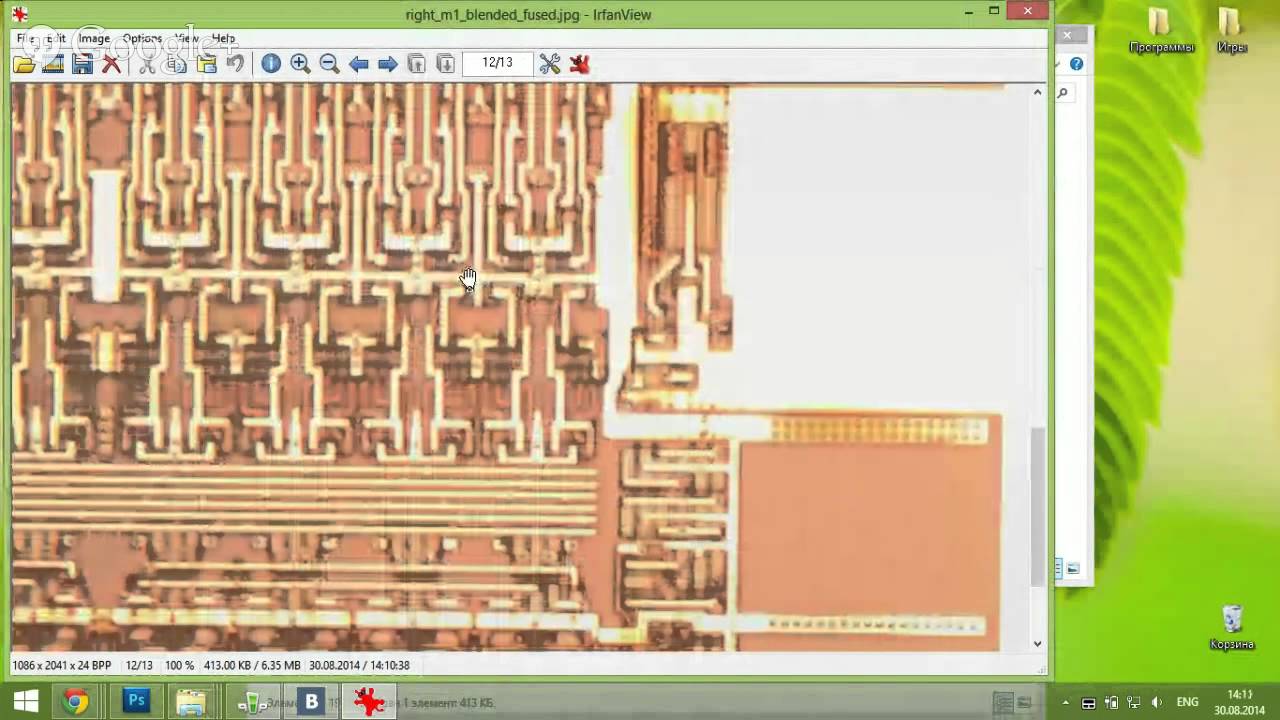
Task: Switch to IrfanView taskbar button
Action: click(x=369, y=702)
